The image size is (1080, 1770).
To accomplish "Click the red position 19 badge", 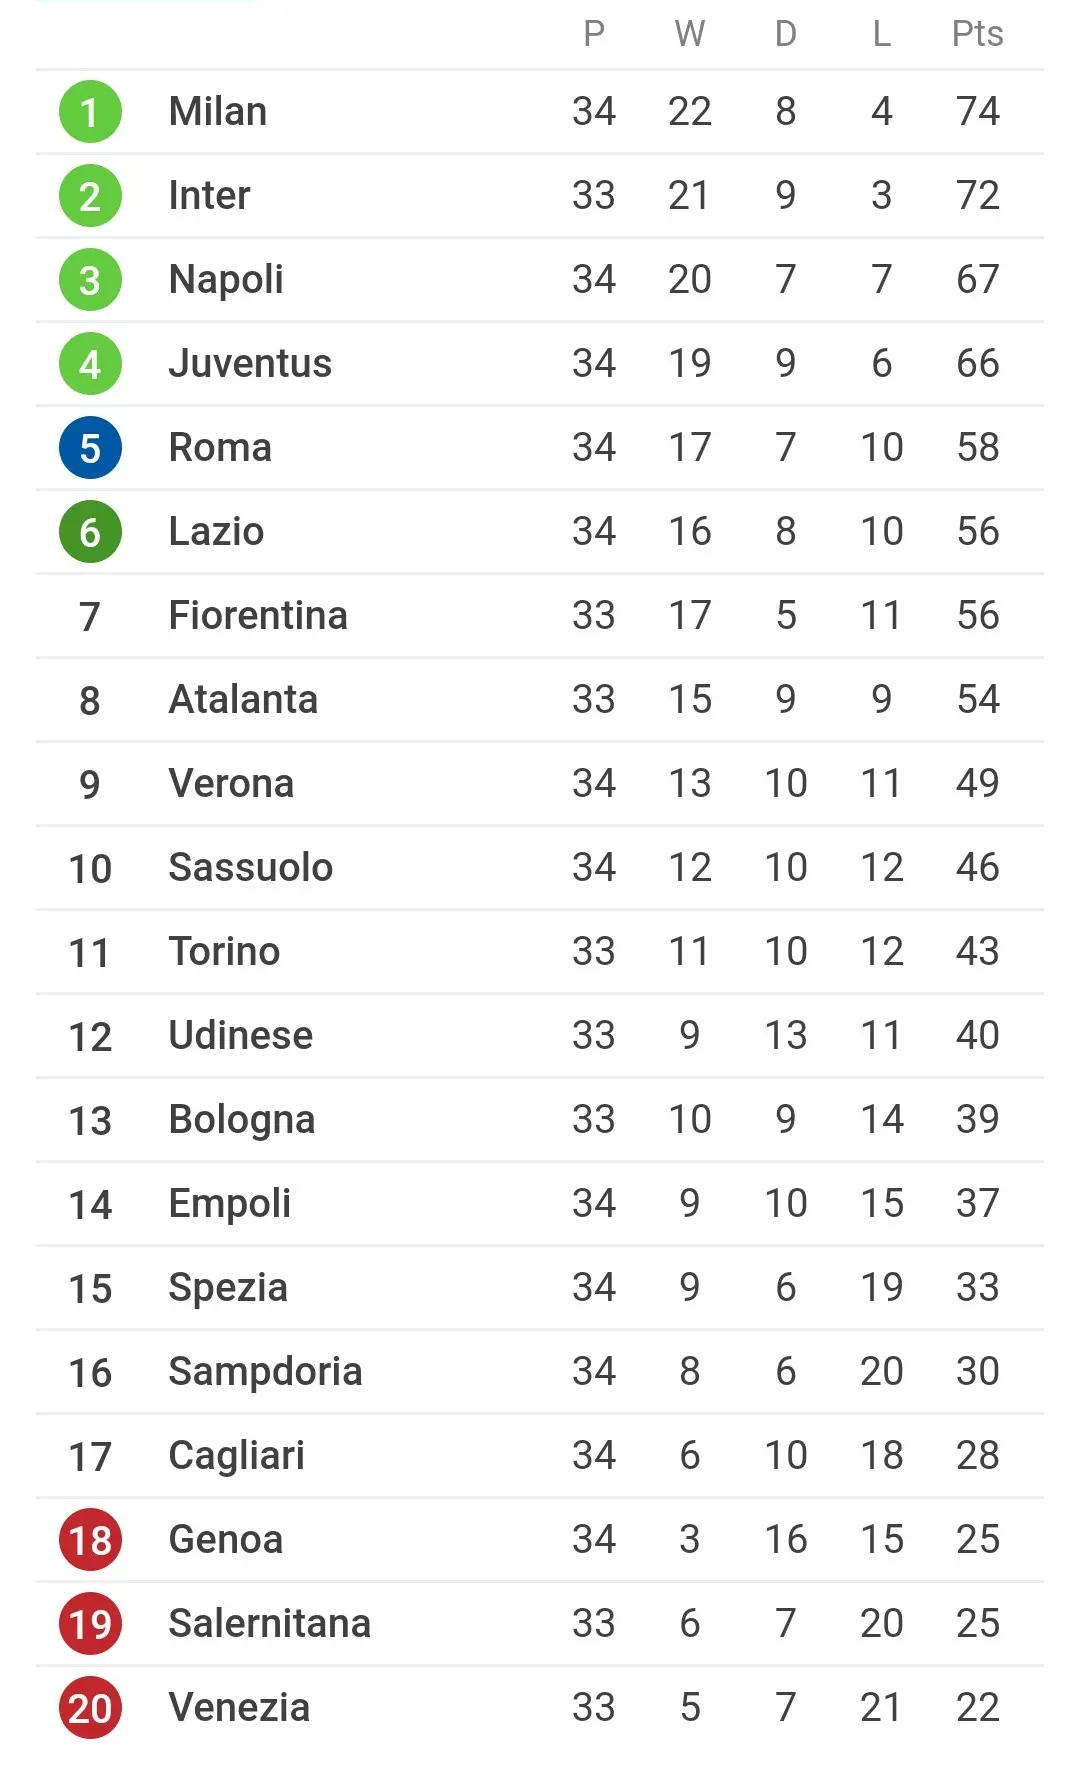I will pos(90,1624).
